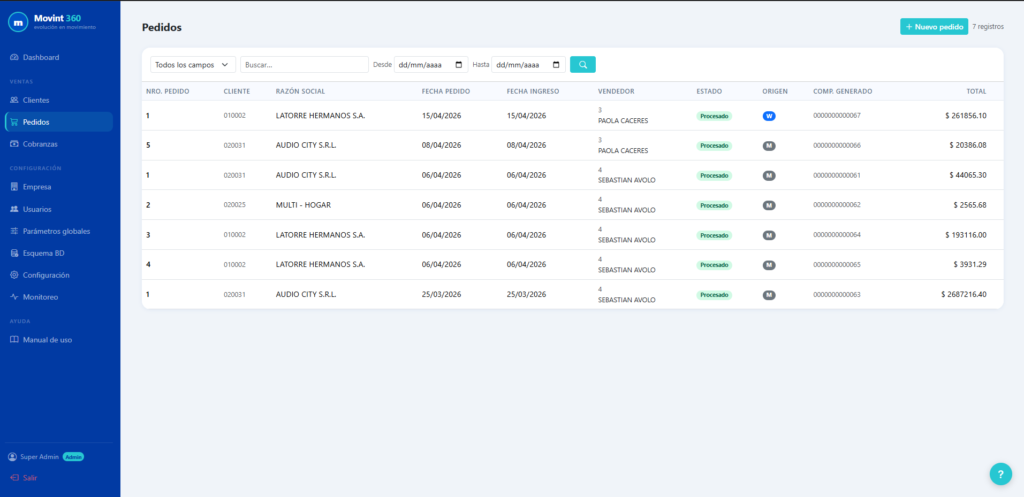1024x497 pixels.
Task: Click the magnifier search button
Action: point(582,64)
